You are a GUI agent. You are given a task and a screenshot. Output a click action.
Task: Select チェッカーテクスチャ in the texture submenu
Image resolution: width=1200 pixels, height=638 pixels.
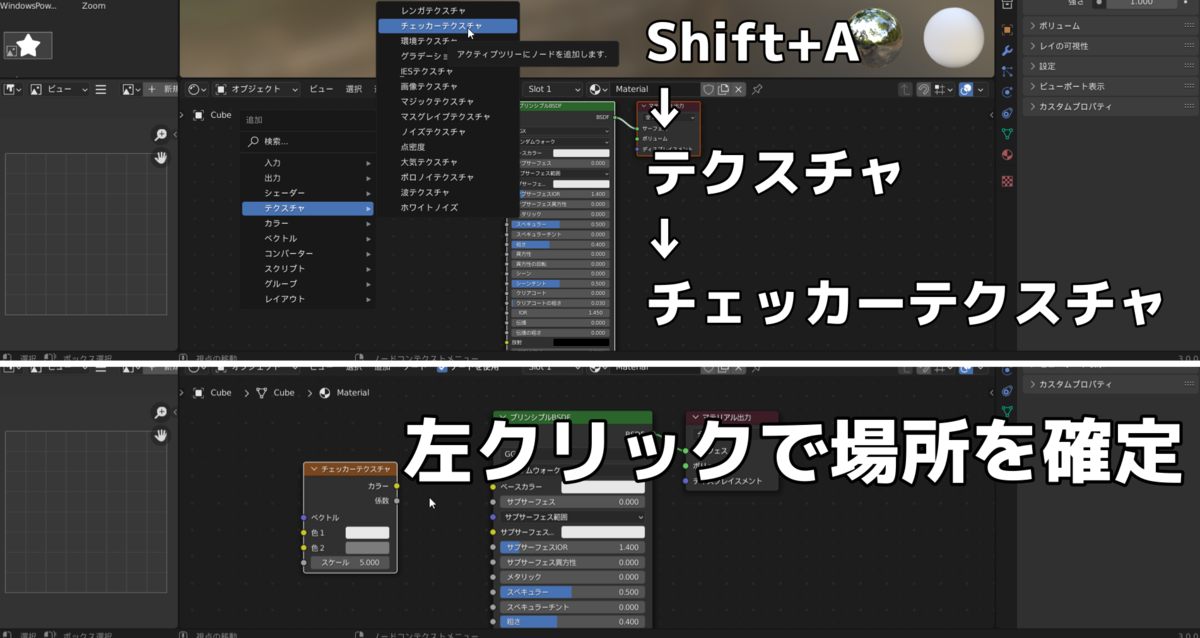tap(448, 26)
